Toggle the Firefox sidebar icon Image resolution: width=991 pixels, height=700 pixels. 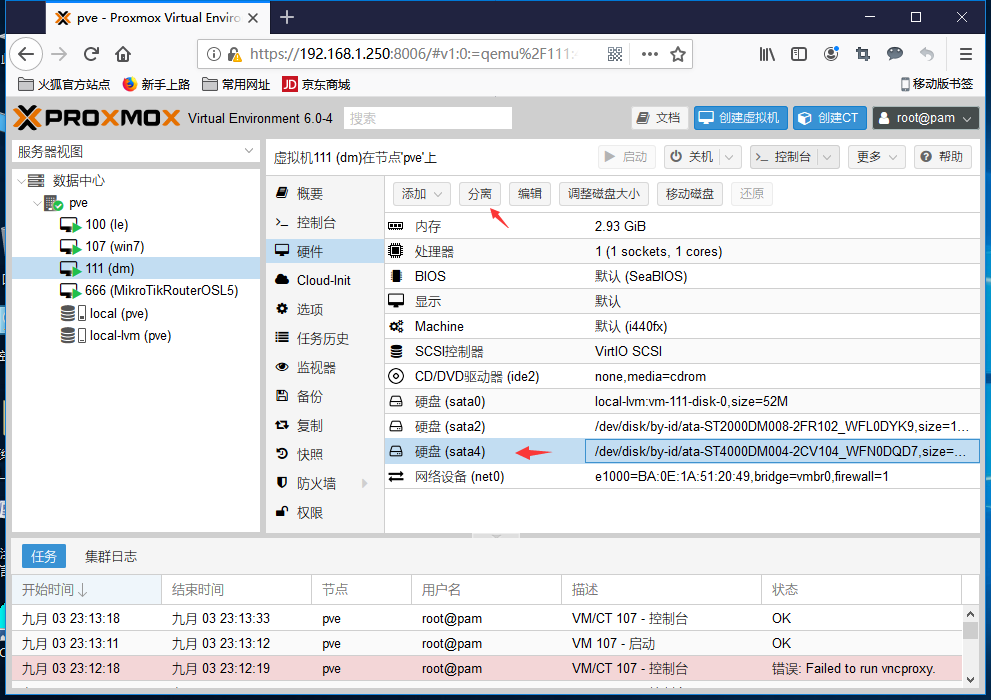(799, 54)
